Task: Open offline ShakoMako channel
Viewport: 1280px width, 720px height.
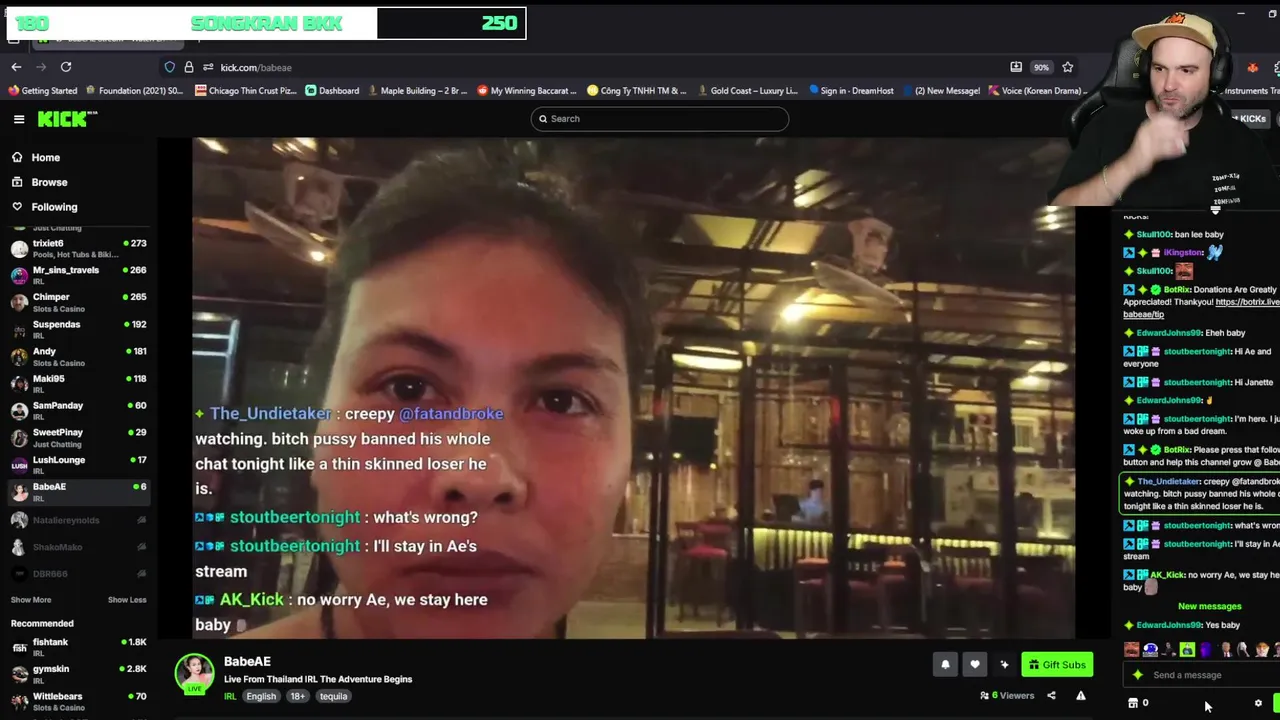Action: [x=78, y=547]
